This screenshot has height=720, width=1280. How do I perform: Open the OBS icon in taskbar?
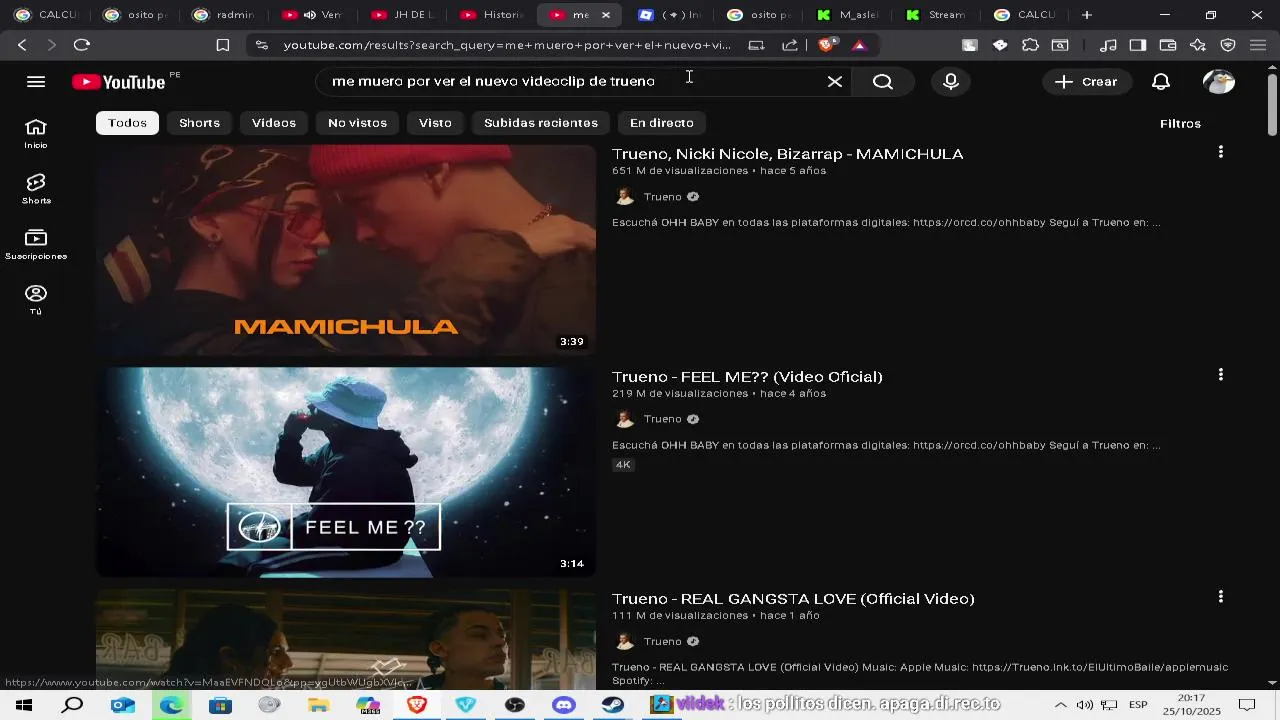click(515, 705)
